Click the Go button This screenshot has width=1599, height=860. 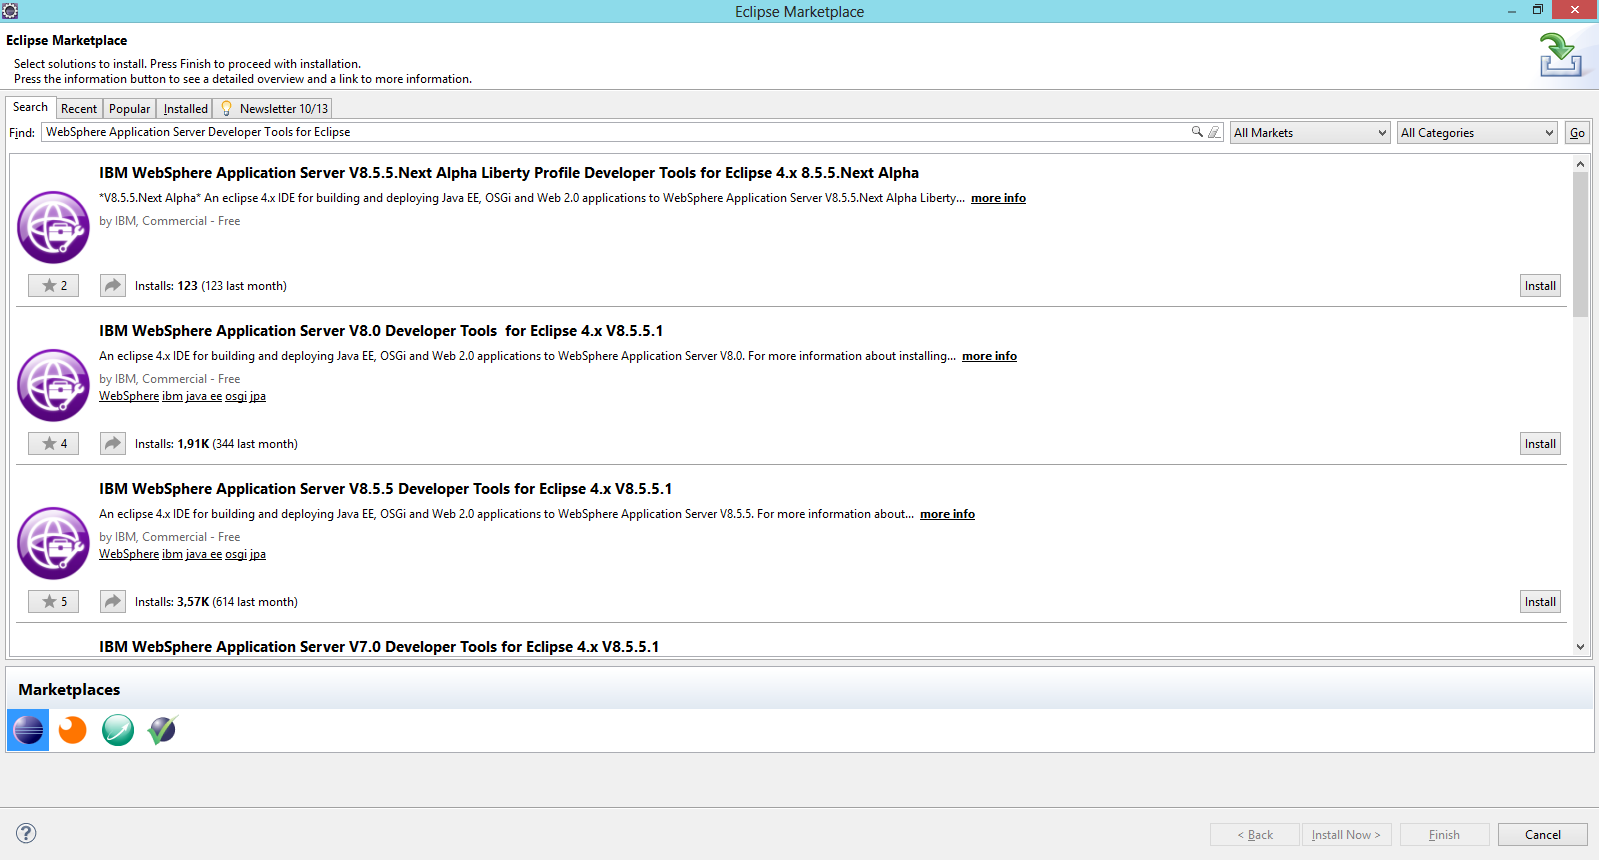(x=1577, y=133)
